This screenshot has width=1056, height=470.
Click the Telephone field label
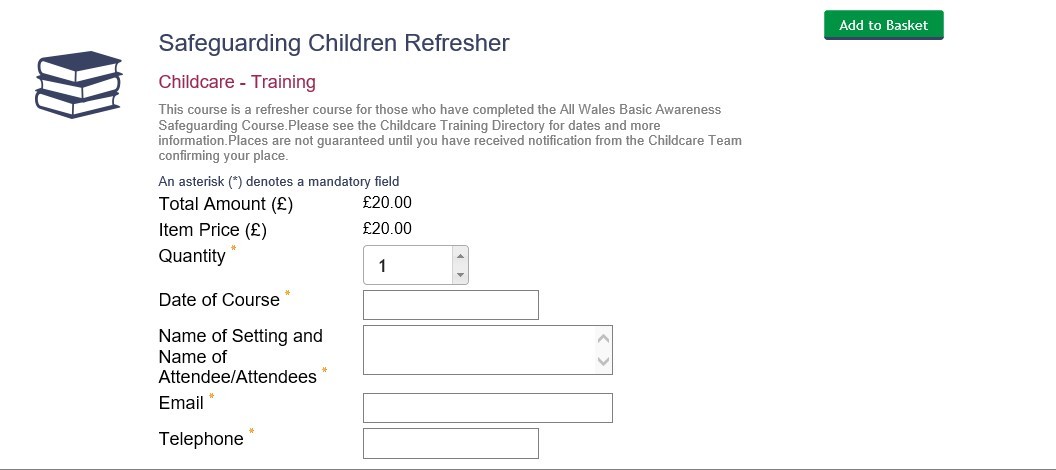point(201,439)
